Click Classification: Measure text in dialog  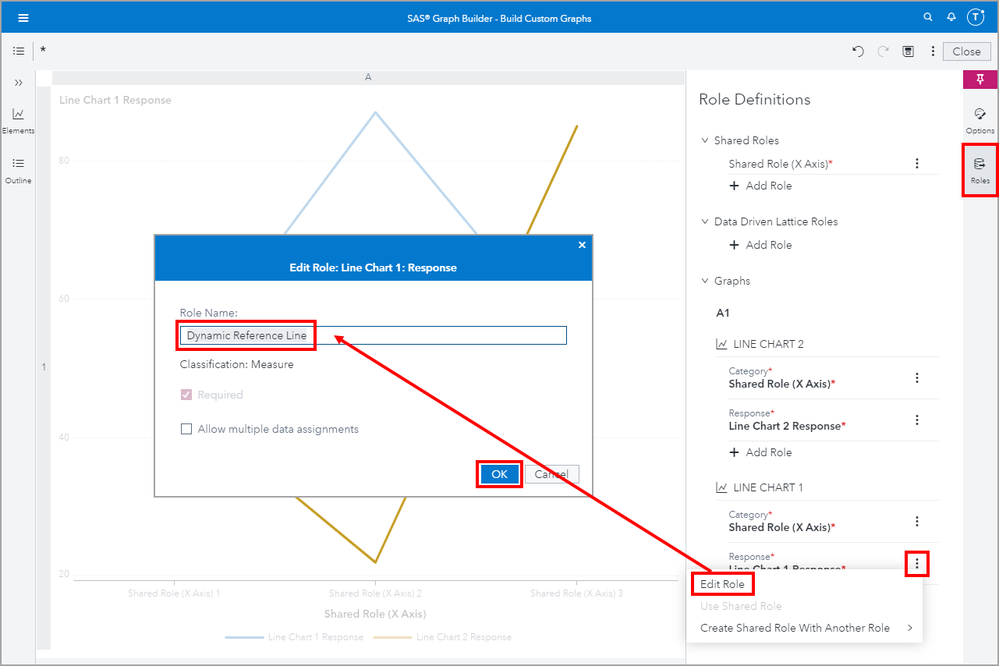tap(236, 365)
